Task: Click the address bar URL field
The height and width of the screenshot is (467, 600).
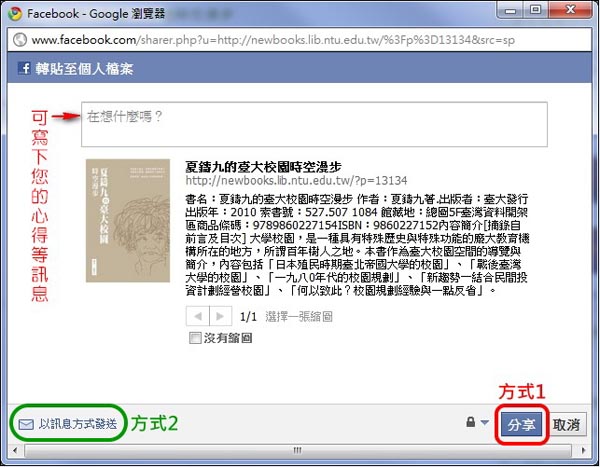Action: [299, 40]
